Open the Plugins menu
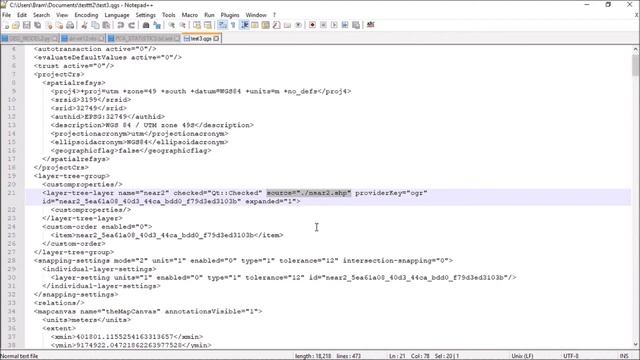640x360 pixels. [230, 15]
